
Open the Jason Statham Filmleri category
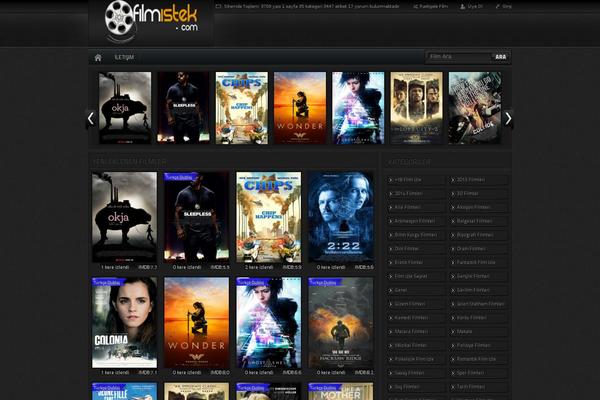pyautogui.click(x=478, y=304)
